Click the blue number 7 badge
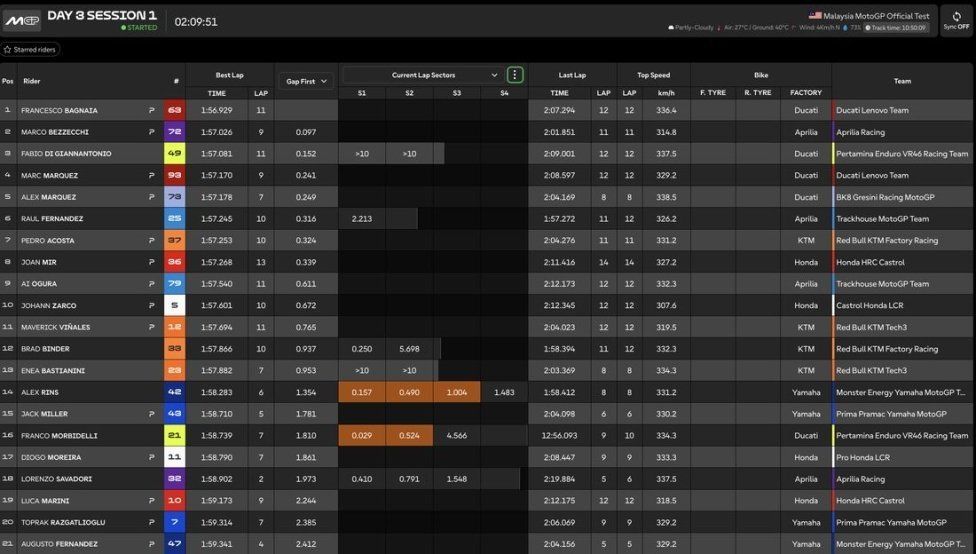The height and width of the screenshot is (554, 976). point(174,522)
